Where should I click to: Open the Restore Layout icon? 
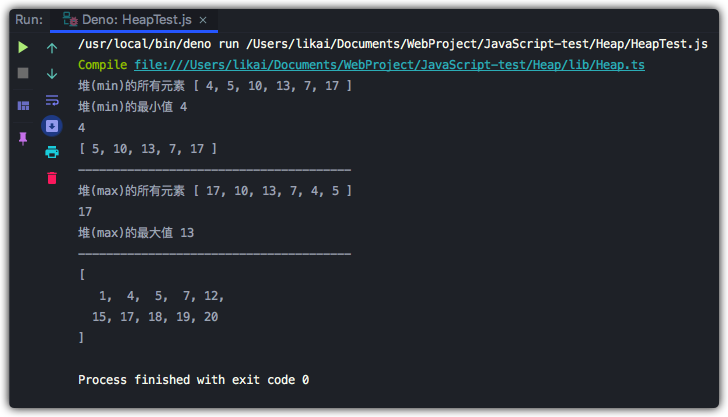point(23,106)
